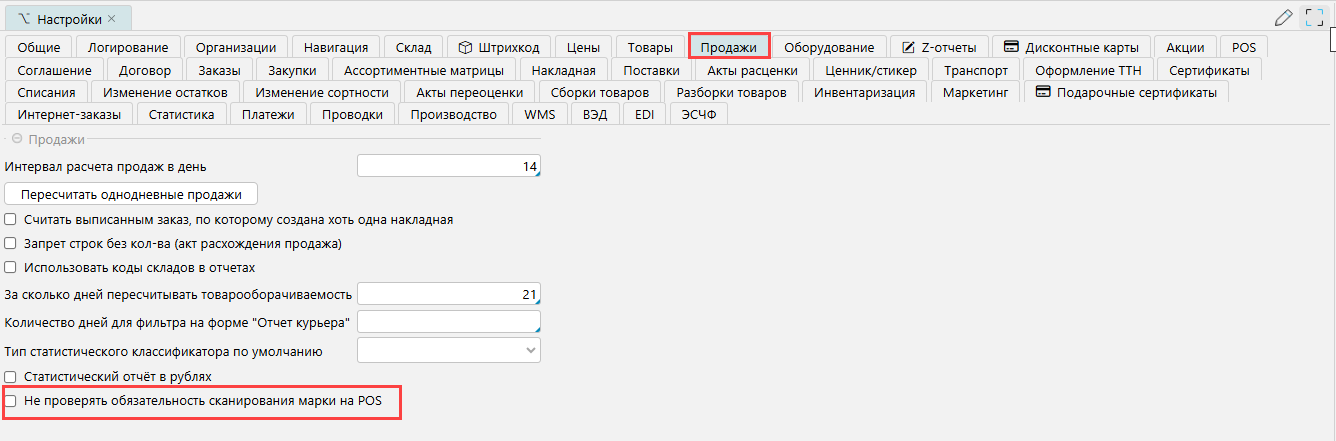Open the Z-отчеты tab with edit icon
This screenshot has height=441, width=1336.
[940, 47]
